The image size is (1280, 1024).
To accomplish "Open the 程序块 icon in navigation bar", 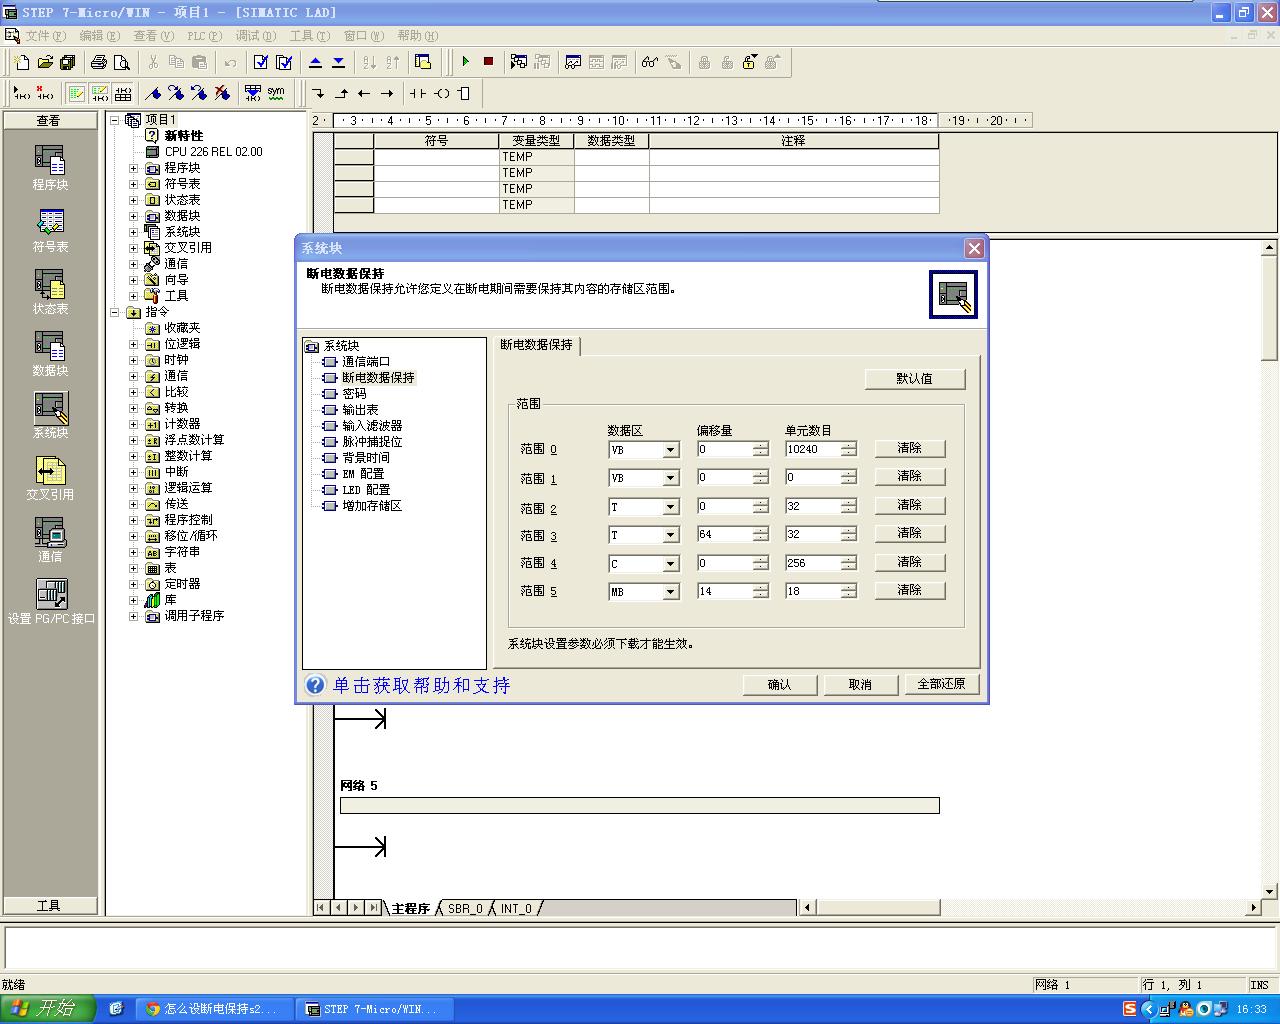I will [x=50, y=167].
